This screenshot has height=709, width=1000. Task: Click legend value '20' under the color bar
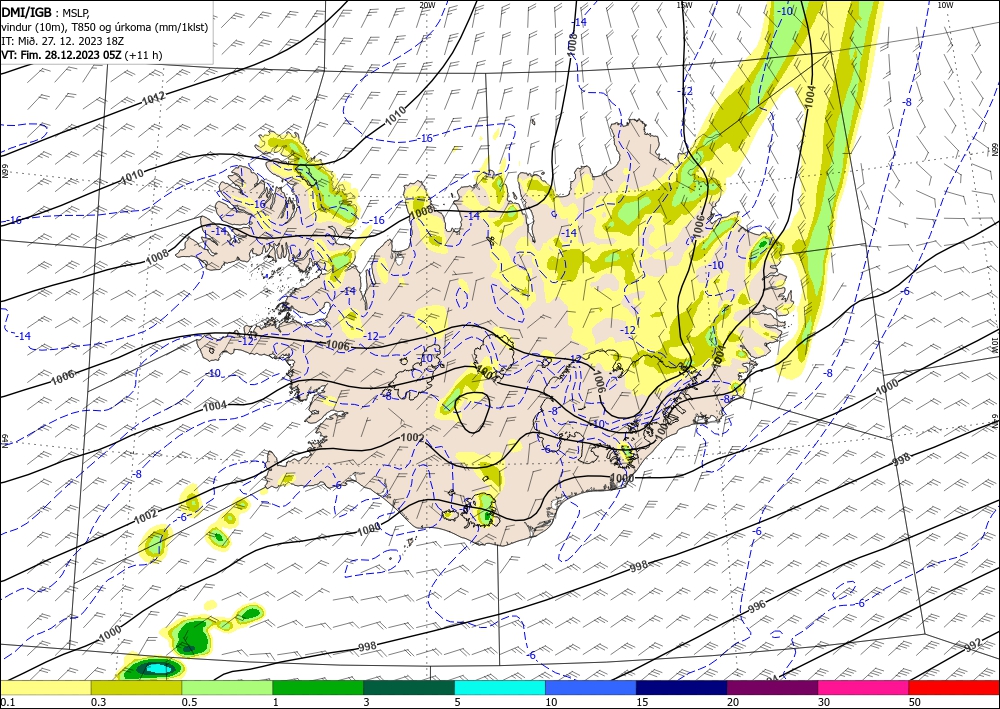(733, 702)
